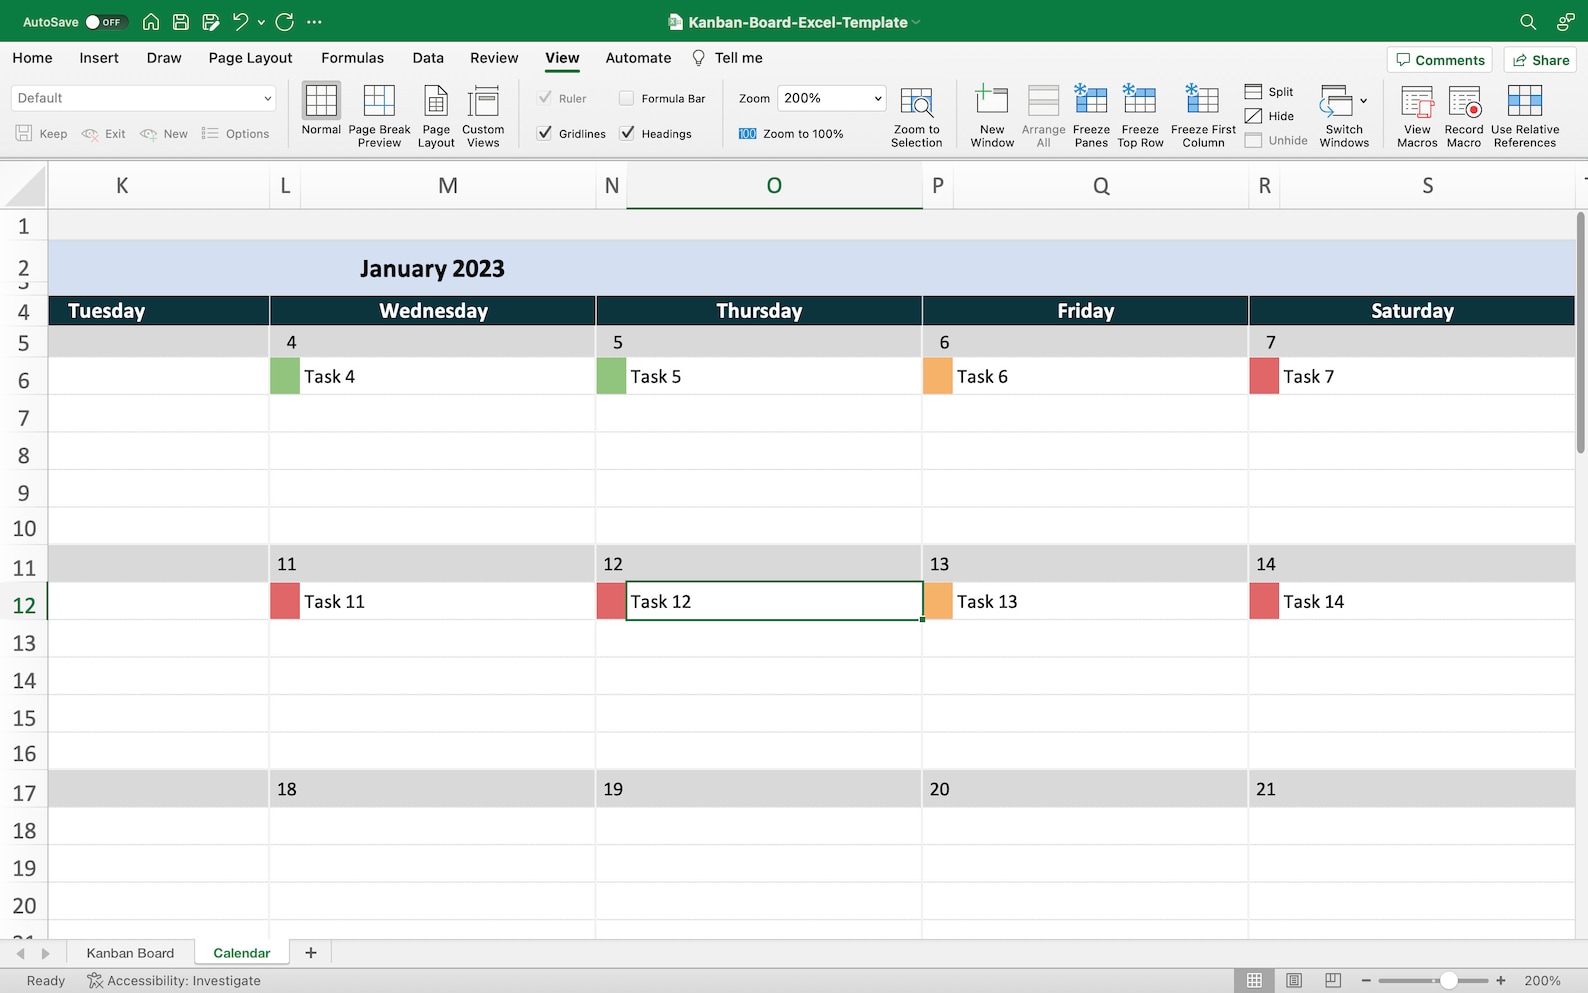Add a new sheet with plus button

click(311, 953)
